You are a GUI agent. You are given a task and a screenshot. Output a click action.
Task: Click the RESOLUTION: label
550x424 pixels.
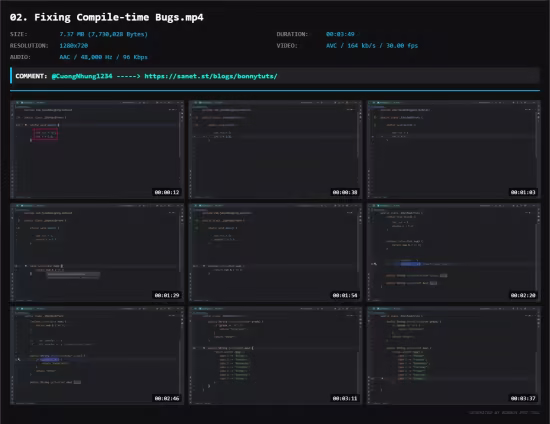[29, 46]
